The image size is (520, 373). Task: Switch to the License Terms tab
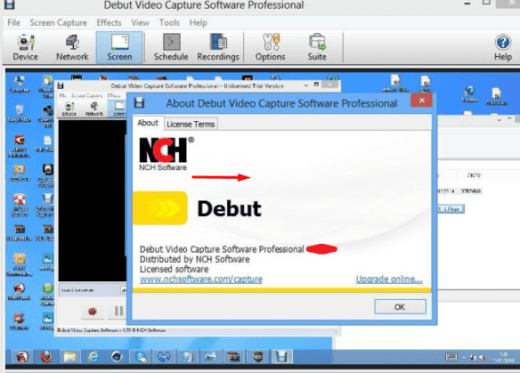point(191,124)
